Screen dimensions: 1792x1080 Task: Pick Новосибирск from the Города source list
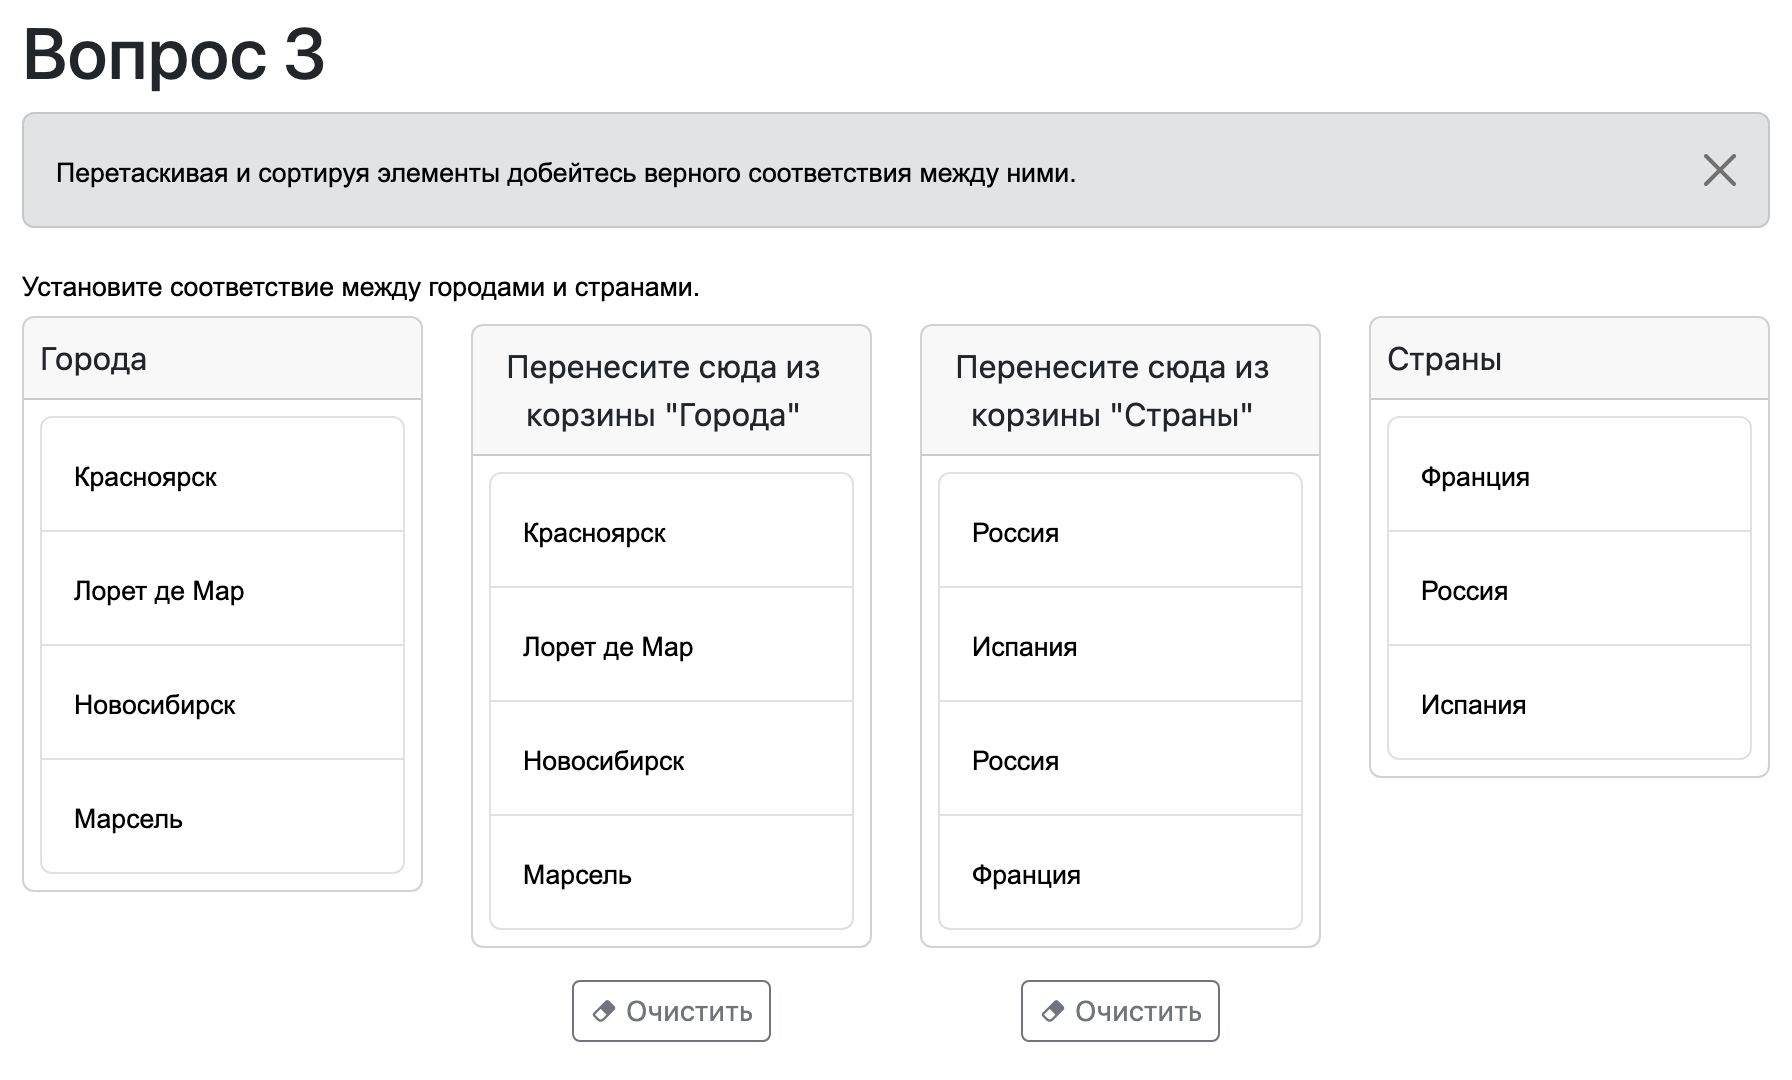(222, 704)
